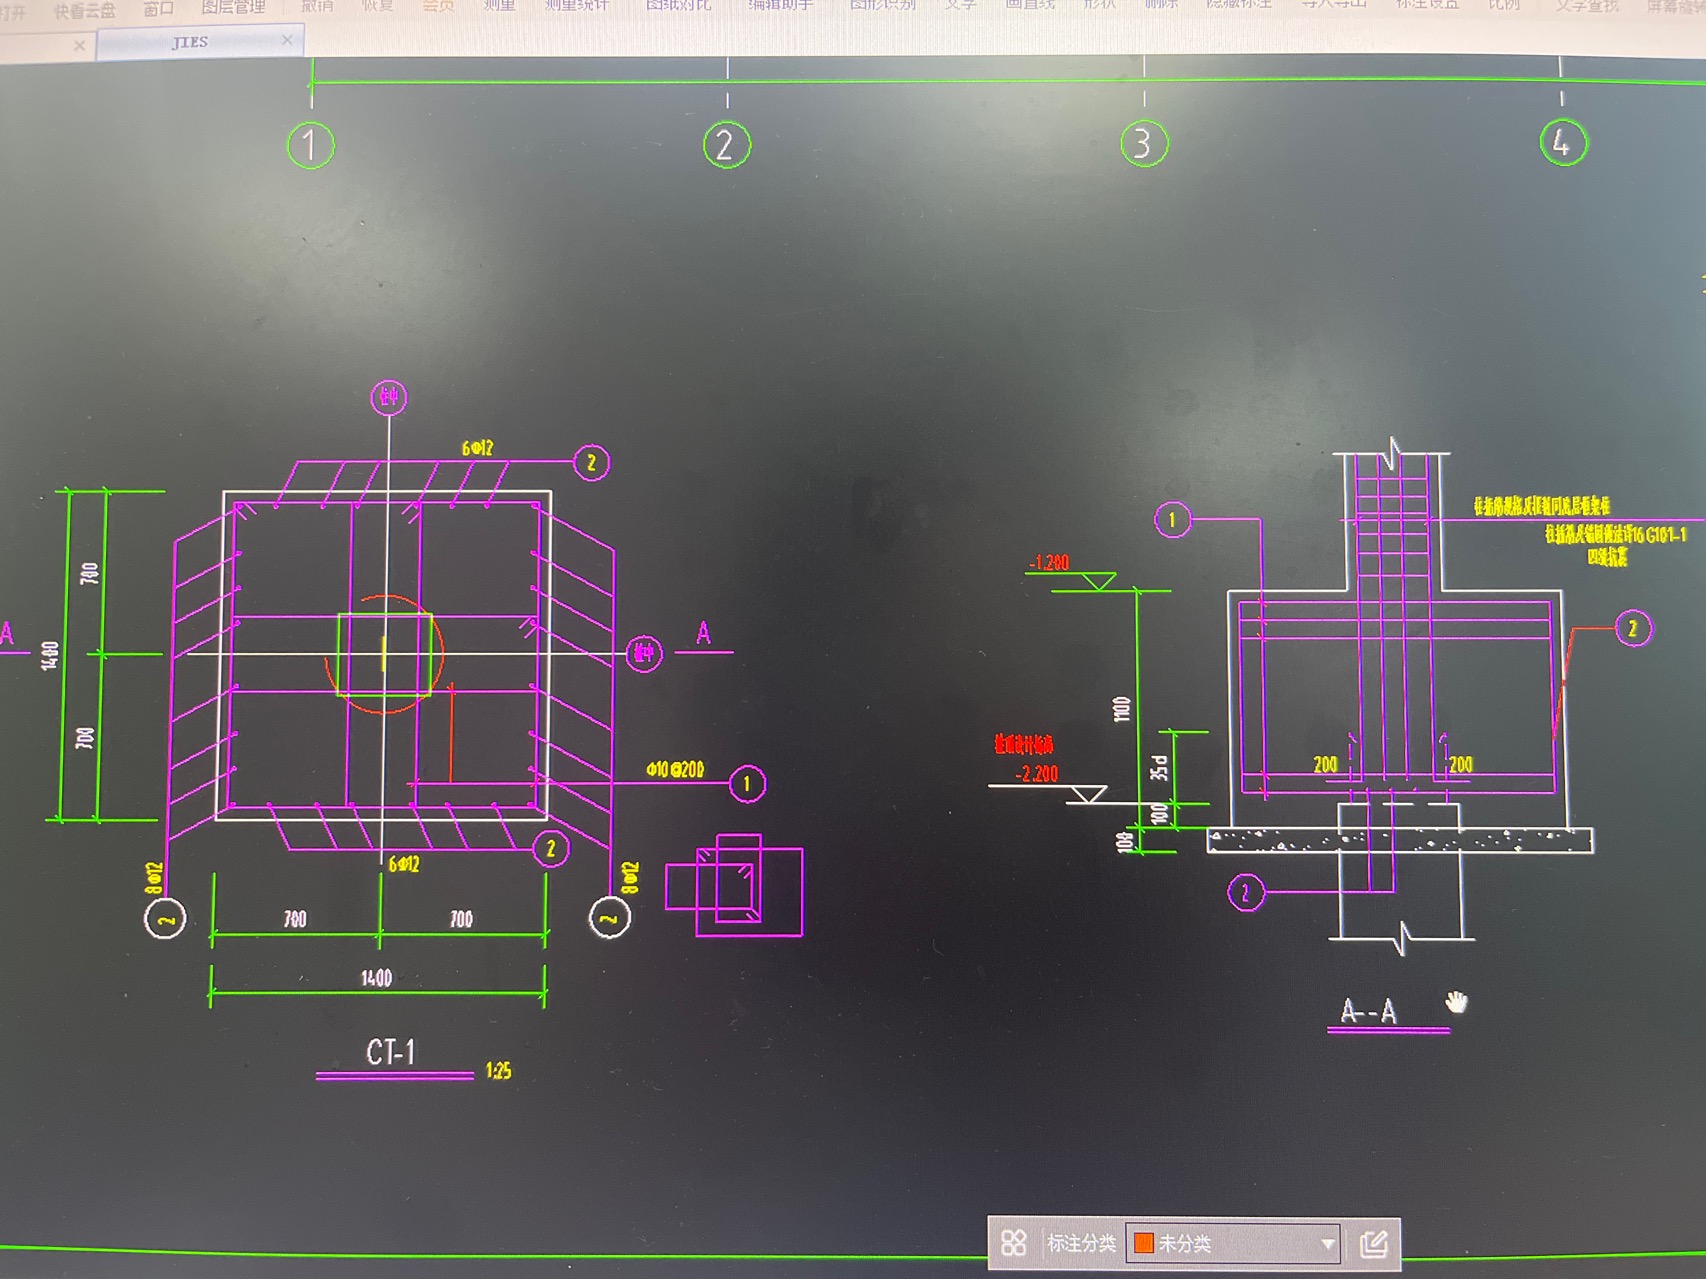Select magenta bubble 1 next to Φ10@200
This screenshot has width=1706, height=1279.
click(x=747, y=784)
